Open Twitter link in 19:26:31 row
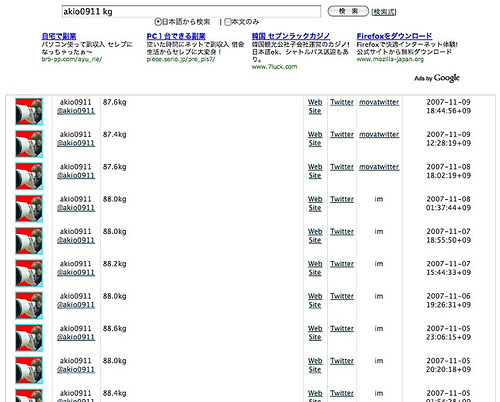The image size is (500, 402). tap(342, 296)
